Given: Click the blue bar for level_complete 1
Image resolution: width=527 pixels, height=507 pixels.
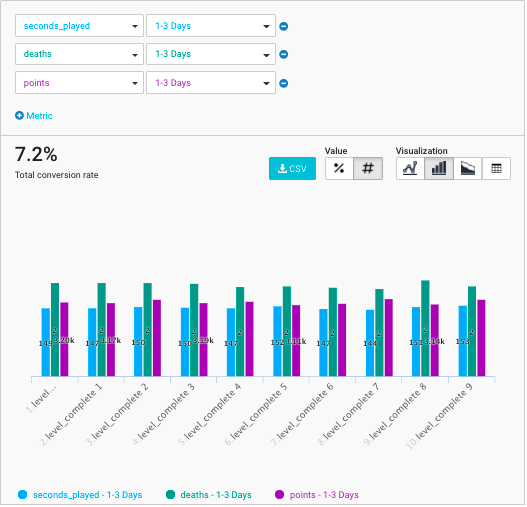Looking at the screenshot, I should (x=92, y=343).
